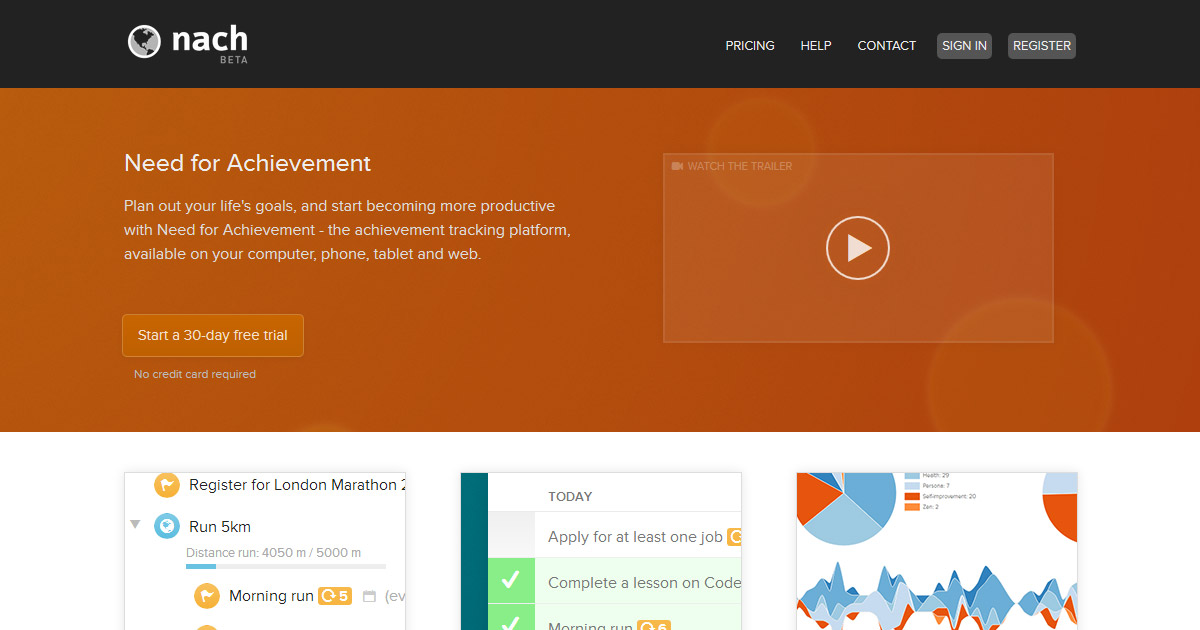Click the orange flag icon next to Morning run
The height and width of the screenshot is (630, 1200).
[206, 596]
